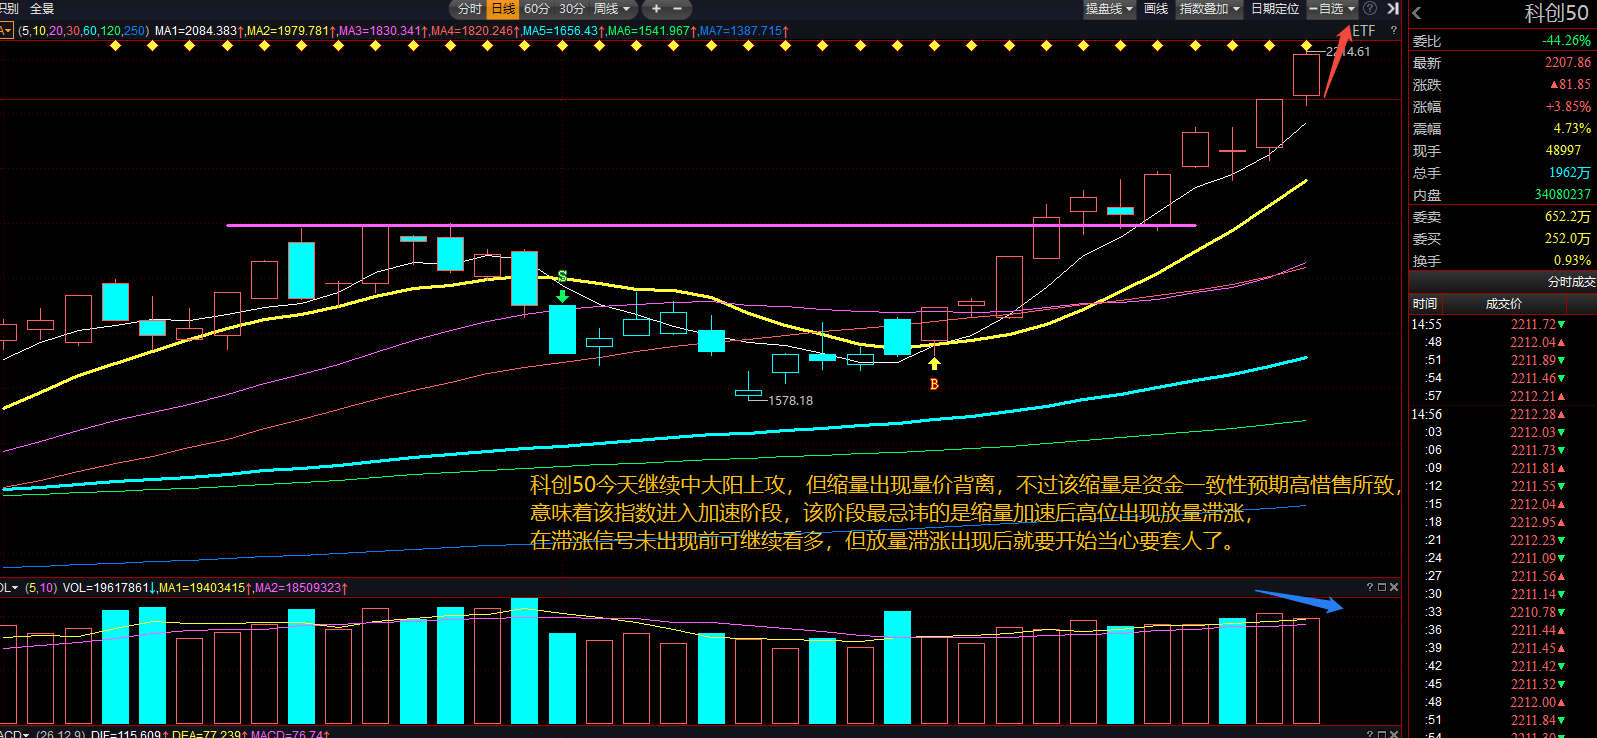
Task: Open the 自选 watchlist dropdown
Action: (x=1332, y=9)
